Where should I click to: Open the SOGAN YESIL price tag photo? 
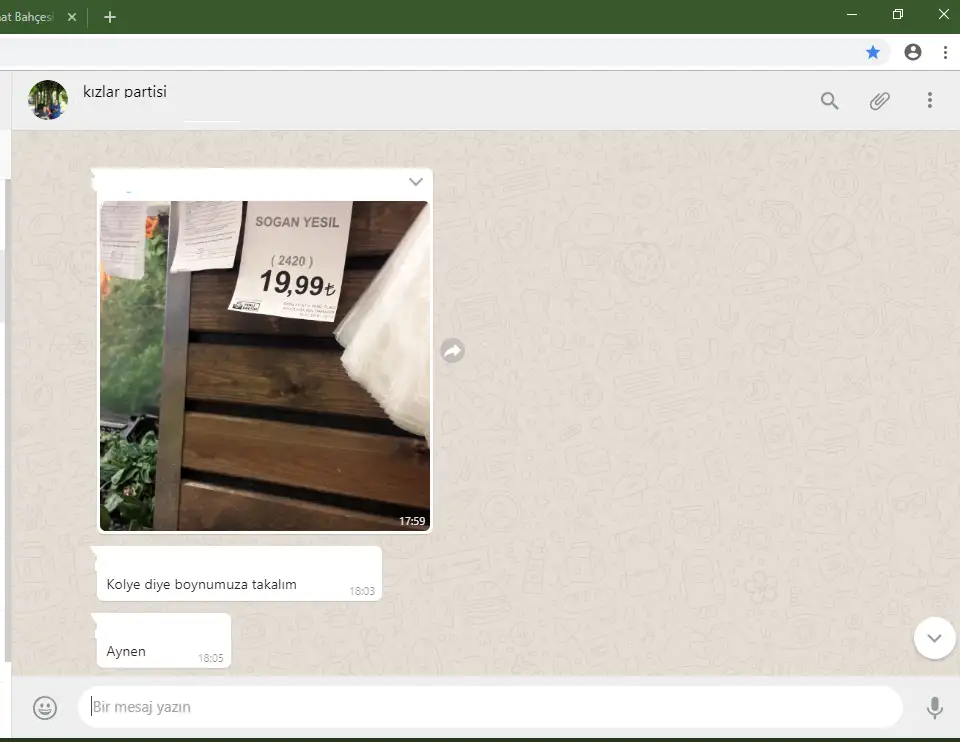point(264,365)
